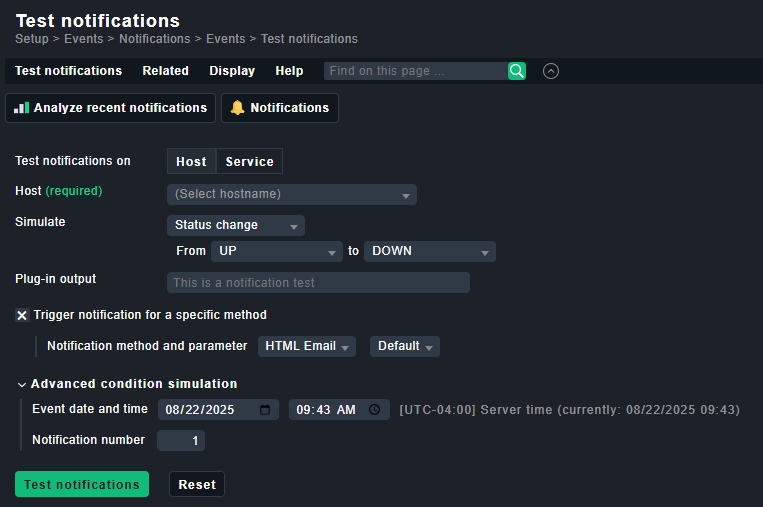763x507 pixels.
Task: Click the green Test notifications button
Action: pos(82,485)
